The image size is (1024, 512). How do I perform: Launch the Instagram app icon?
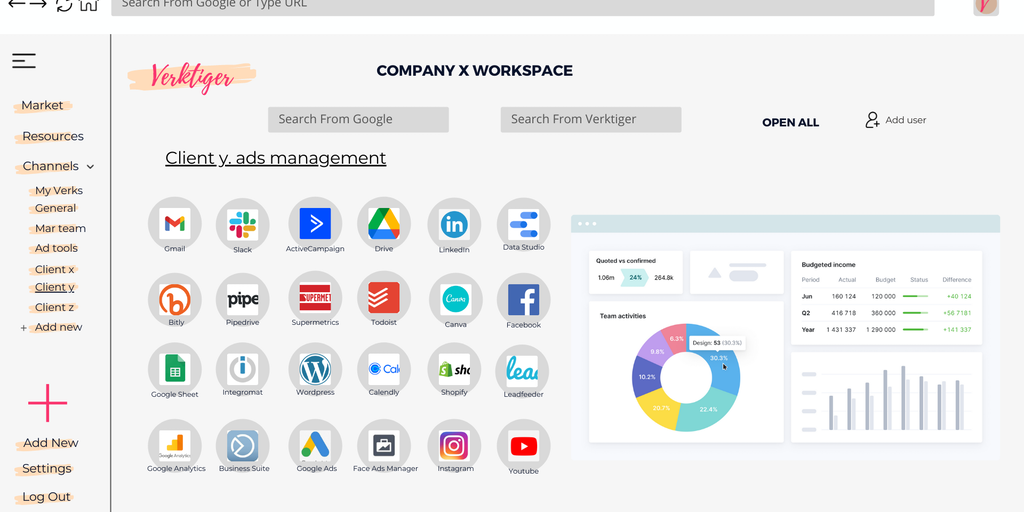coord(455,446)
